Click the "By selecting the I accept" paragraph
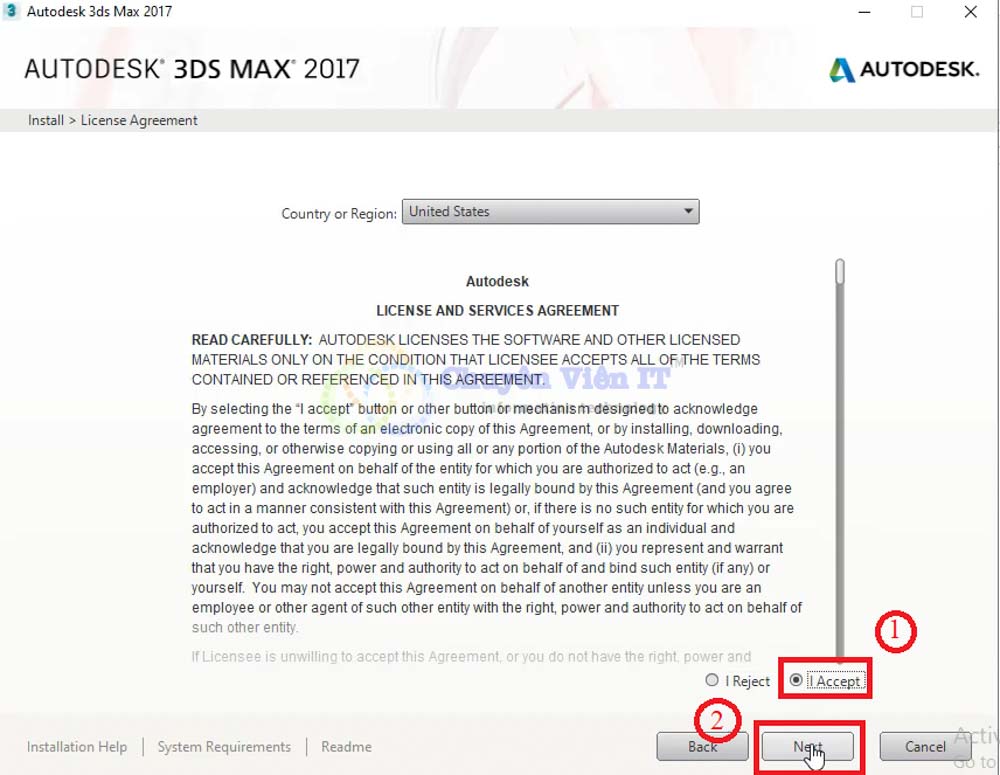This screenshot has width=1000, height=775. pos(497,518)
